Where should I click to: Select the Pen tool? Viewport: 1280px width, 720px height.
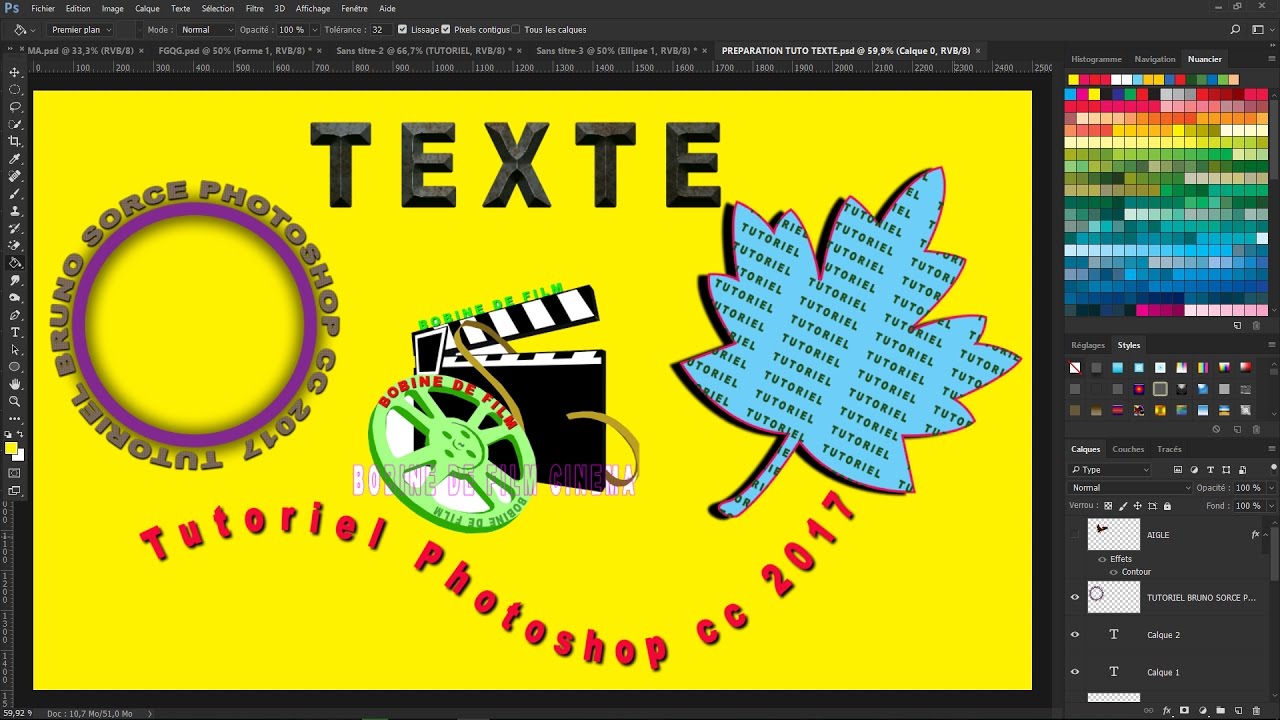coord(15,315)
